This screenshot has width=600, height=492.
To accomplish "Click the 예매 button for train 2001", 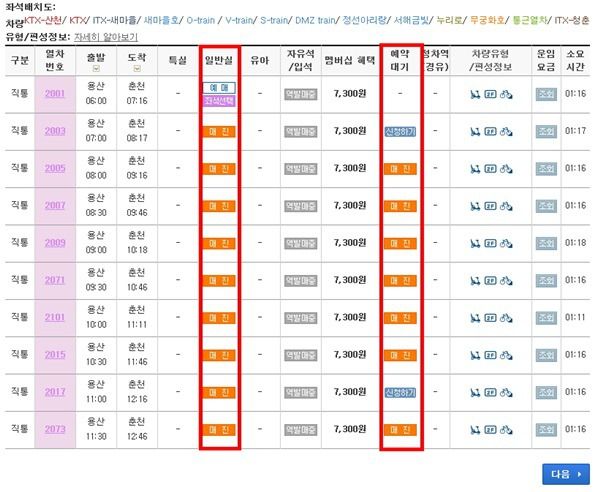I will (218, 88).
